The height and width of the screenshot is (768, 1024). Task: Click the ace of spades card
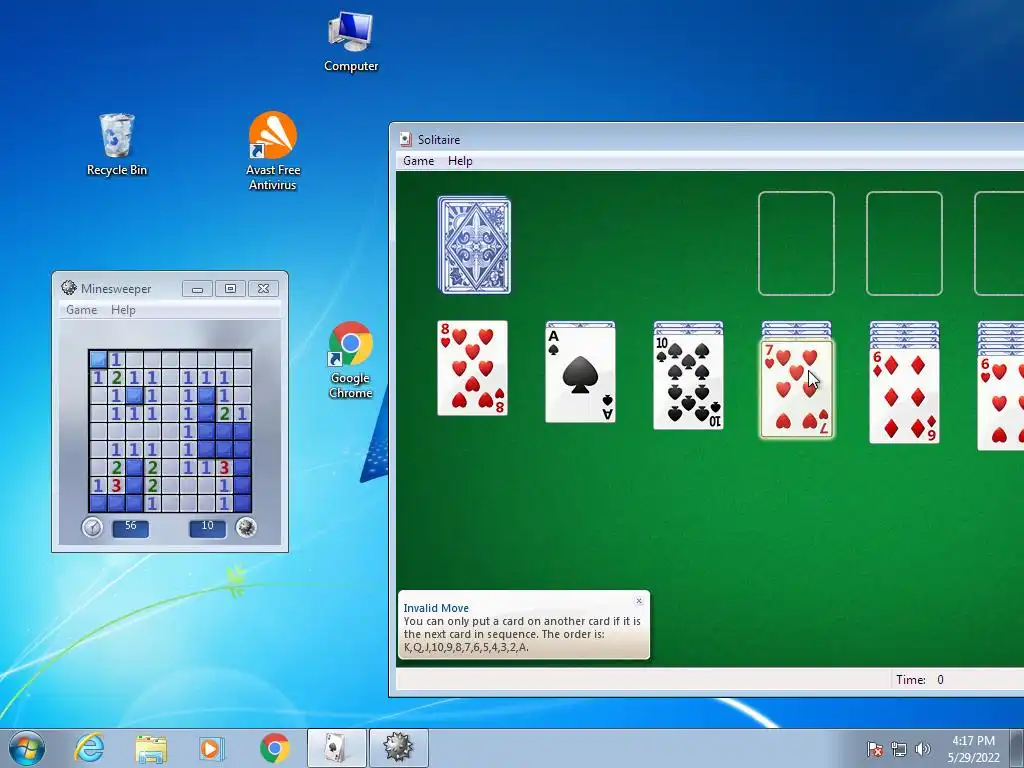click(x=581, y=375)
